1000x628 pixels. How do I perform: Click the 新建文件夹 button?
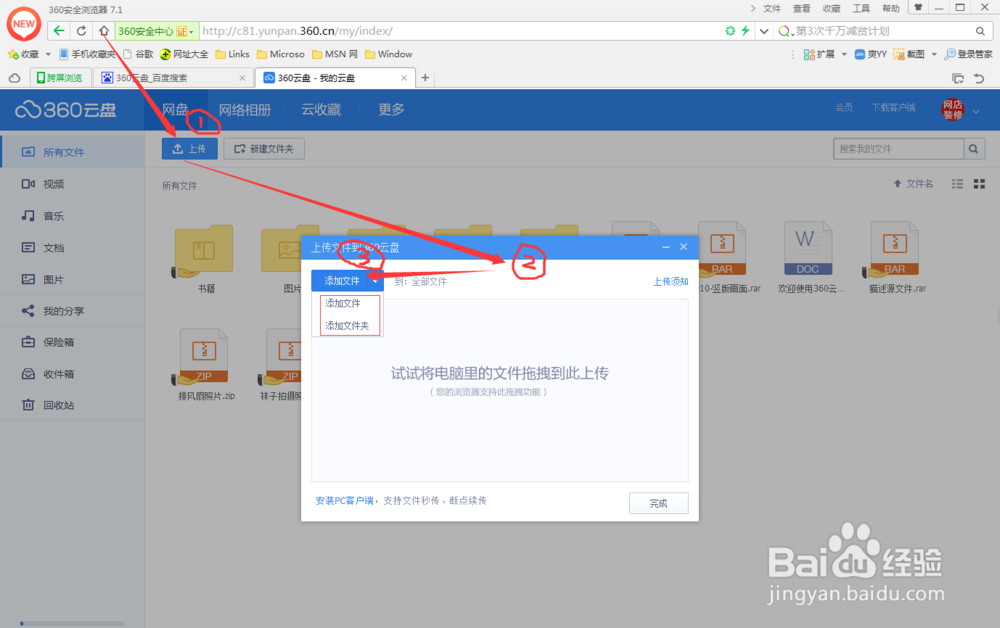click(264, 149)
